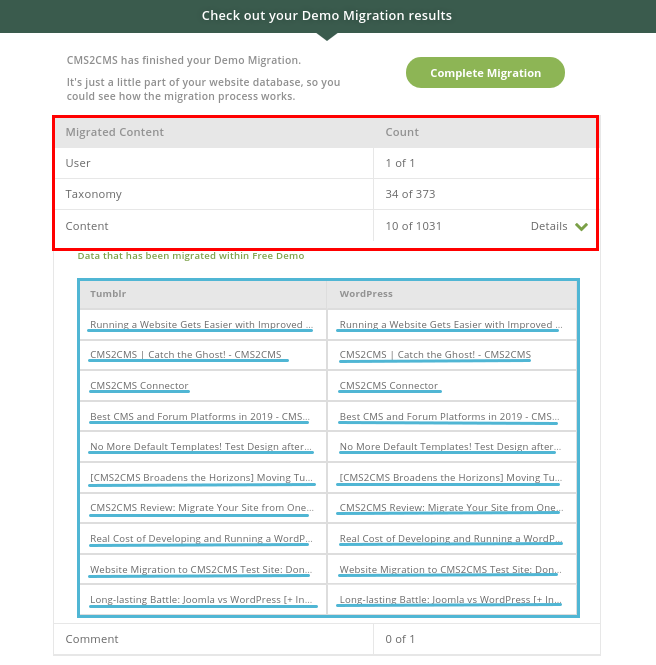656x665 pixels.
Task: Click the Migrated Content column header
Action: point(114,132)
